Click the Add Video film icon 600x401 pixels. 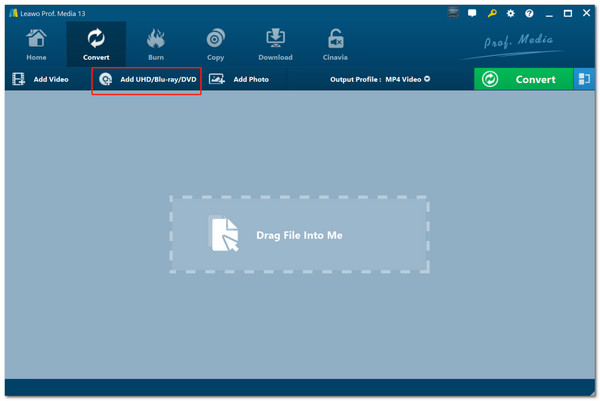[x=18, y=79]
